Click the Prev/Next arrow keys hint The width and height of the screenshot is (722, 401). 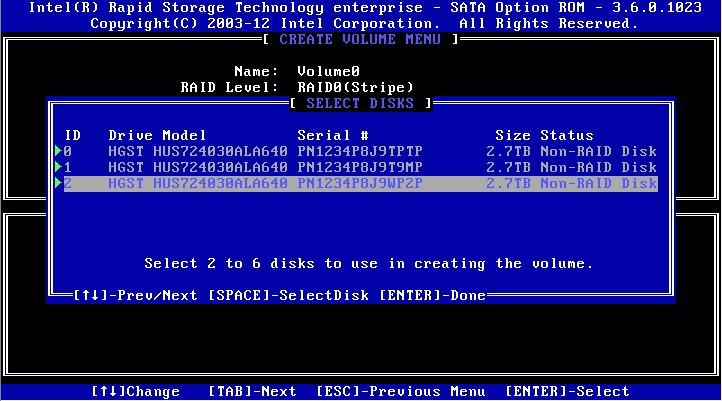[x=135, y=295]
